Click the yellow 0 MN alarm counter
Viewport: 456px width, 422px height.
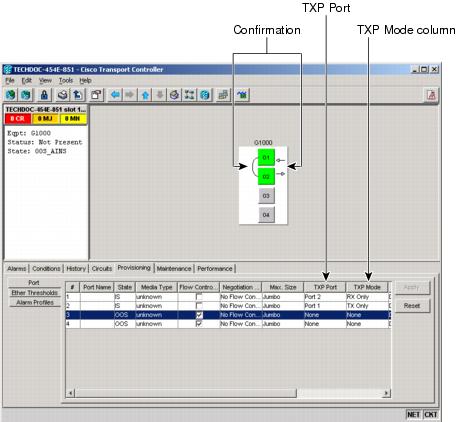pyautogui.click(x=72, y=119)
